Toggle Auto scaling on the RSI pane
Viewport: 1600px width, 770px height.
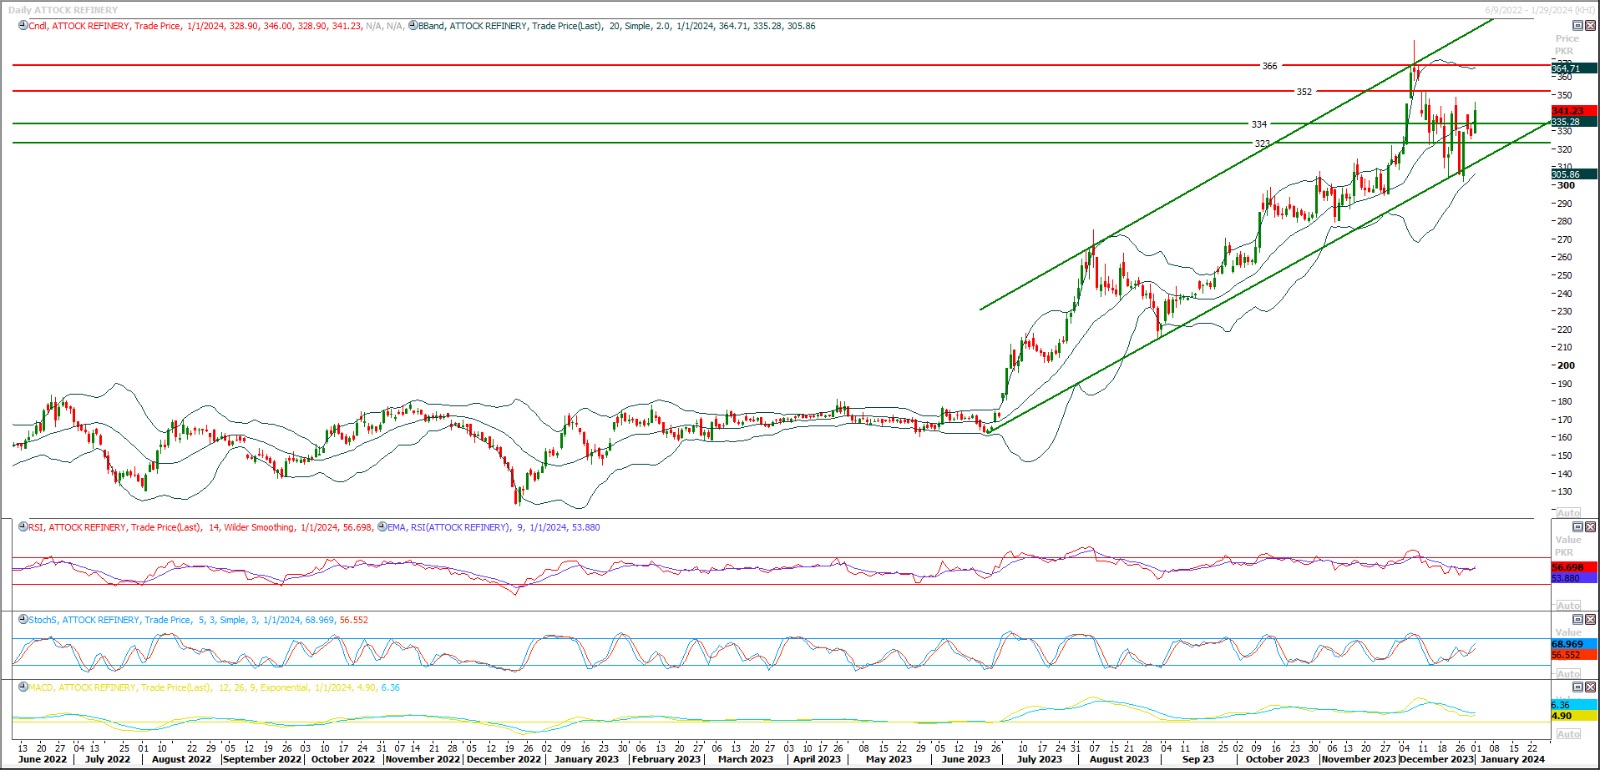pyautogui.click(x=1568, y=606)
